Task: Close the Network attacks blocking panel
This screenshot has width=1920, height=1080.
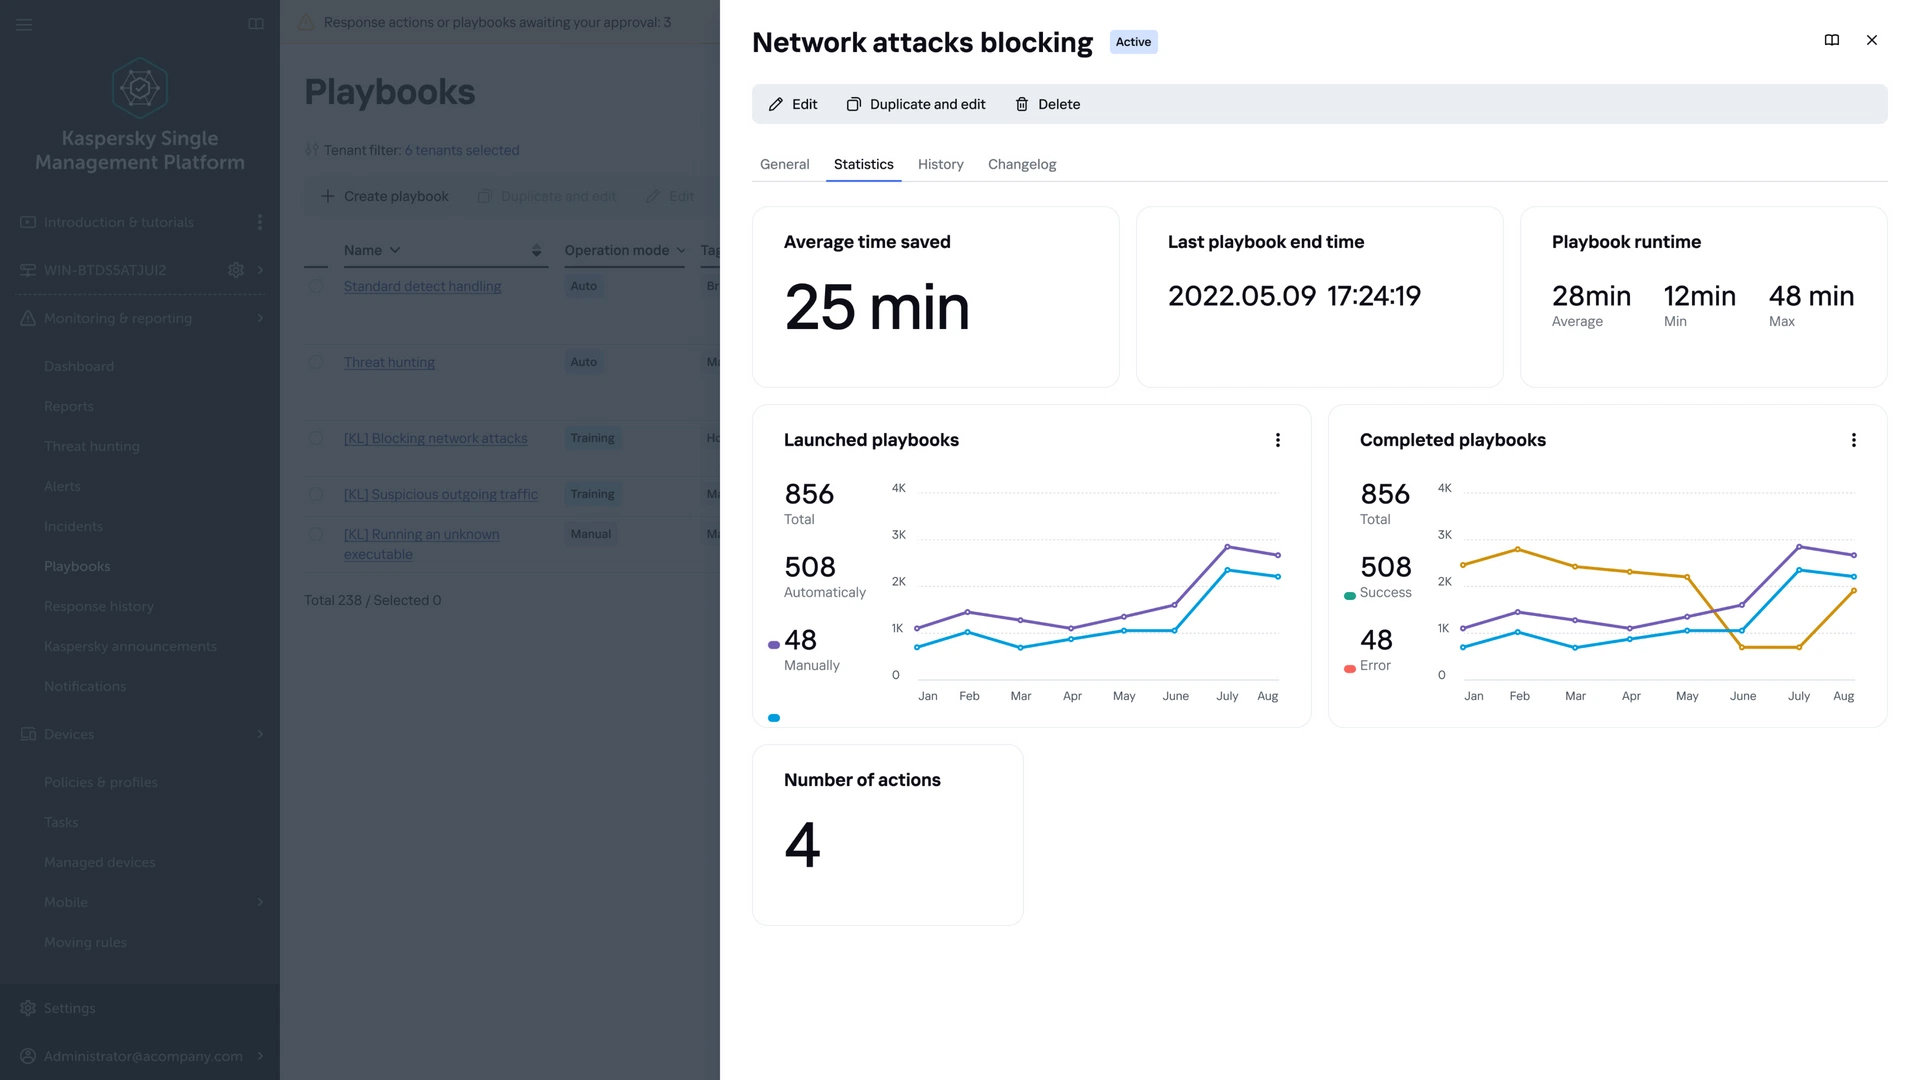Action: pyautogui.click(x=1872, y=40)
